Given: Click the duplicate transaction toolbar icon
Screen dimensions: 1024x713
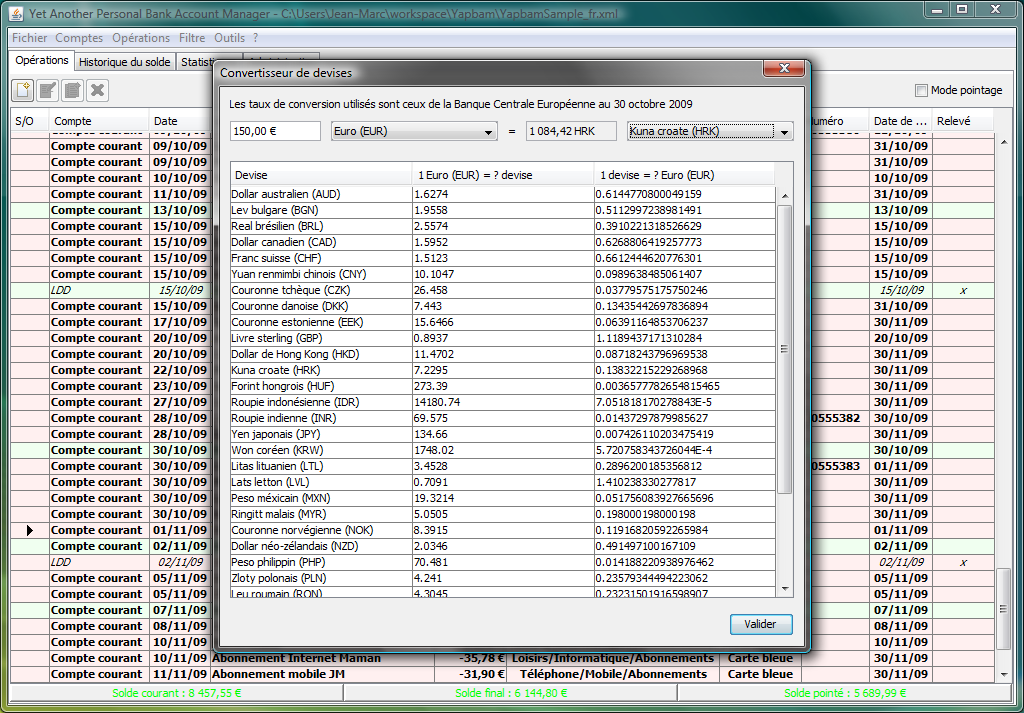Looking at the screenshot, I should tap(72, 90).
